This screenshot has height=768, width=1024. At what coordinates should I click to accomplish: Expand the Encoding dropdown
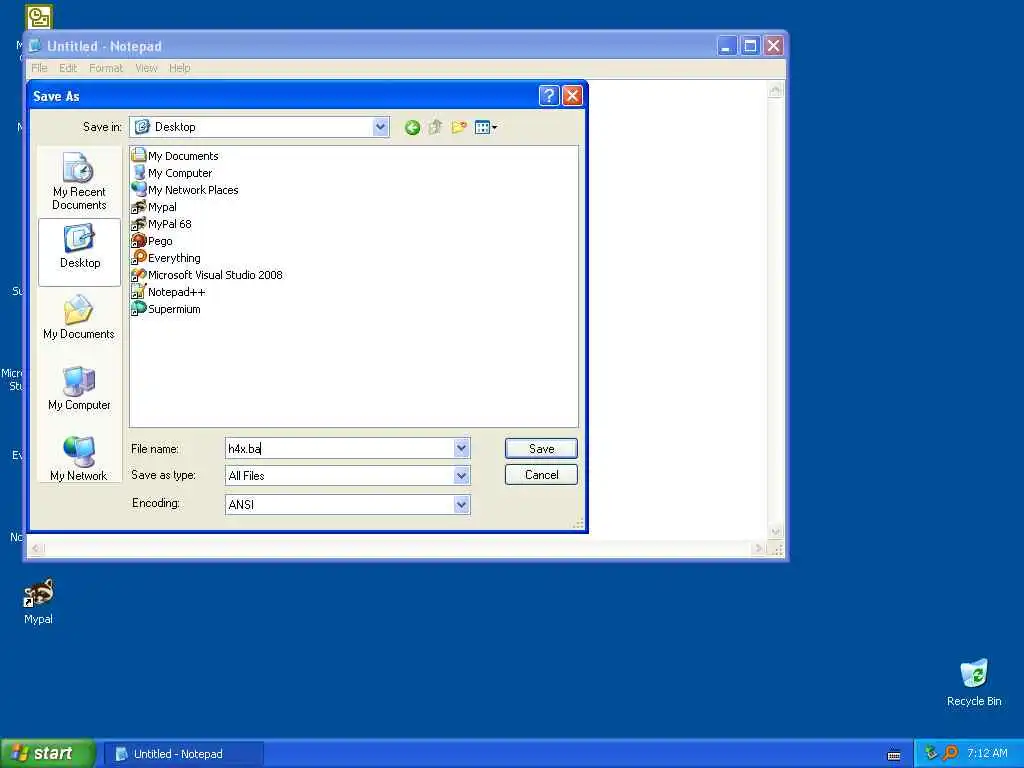click(461, 504)
